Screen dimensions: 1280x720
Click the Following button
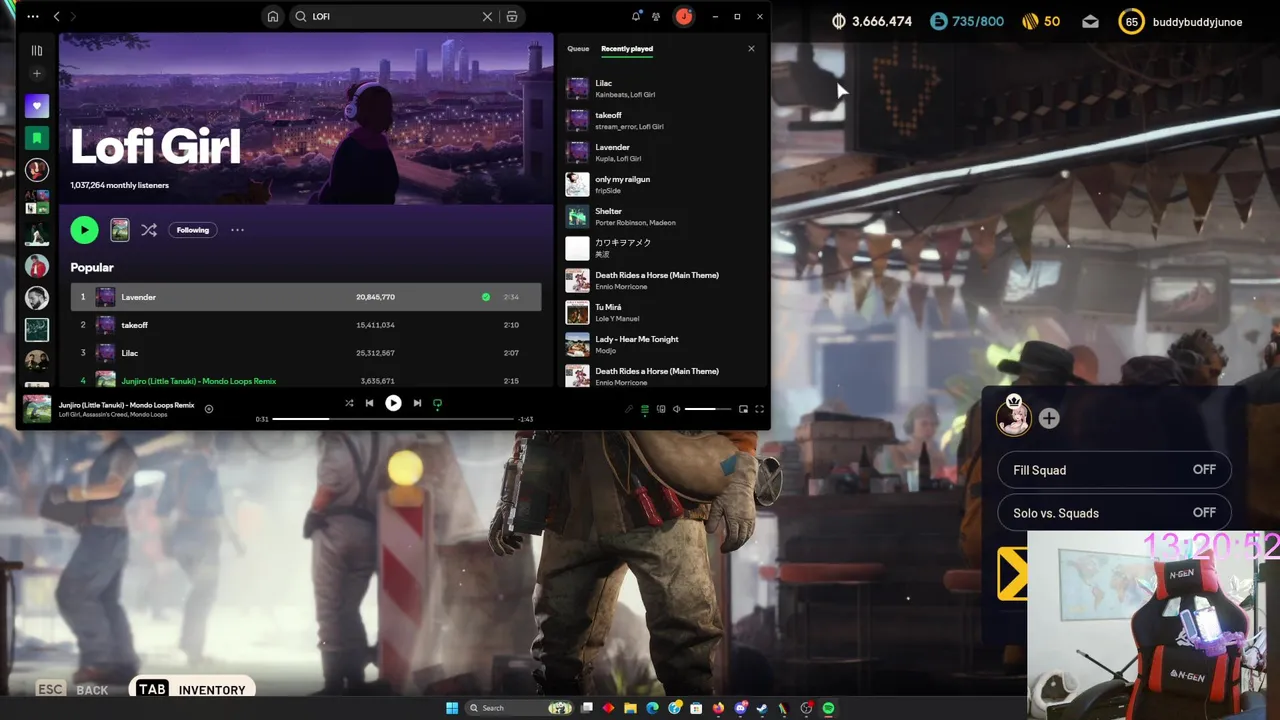point(193,230)
